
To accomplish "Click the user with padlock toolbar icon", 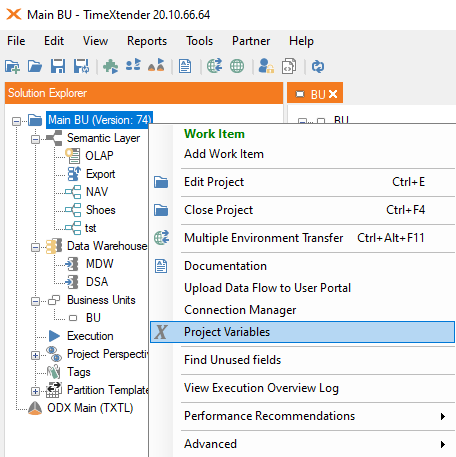I will pyautogui.click(x=266, y=66).
